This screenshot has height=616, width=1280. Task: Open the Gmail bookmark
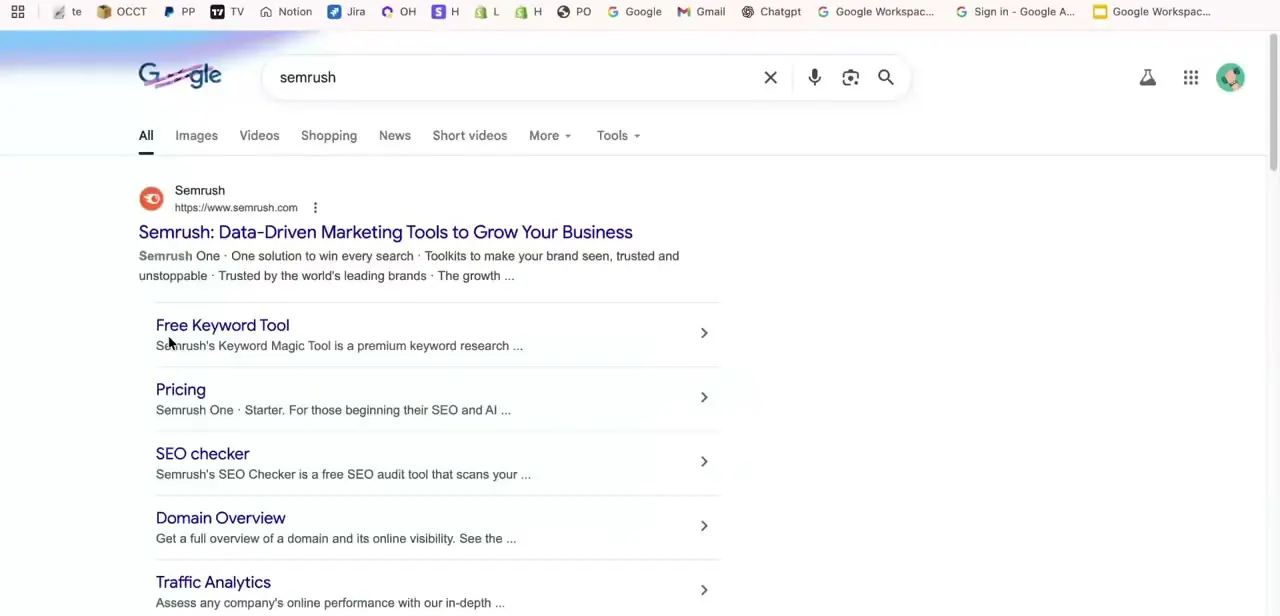(701, 12)
